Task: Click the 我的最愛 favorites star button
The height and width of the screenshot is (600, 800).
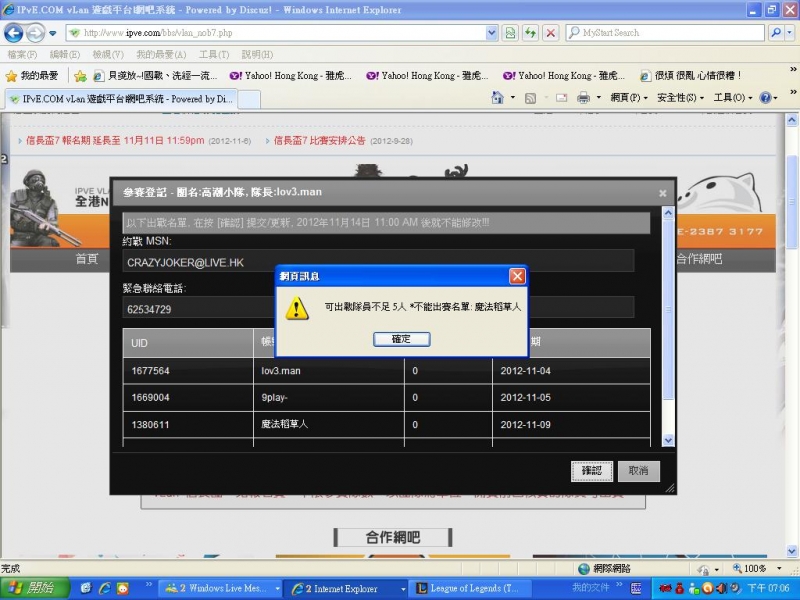Action: point(32,76)
